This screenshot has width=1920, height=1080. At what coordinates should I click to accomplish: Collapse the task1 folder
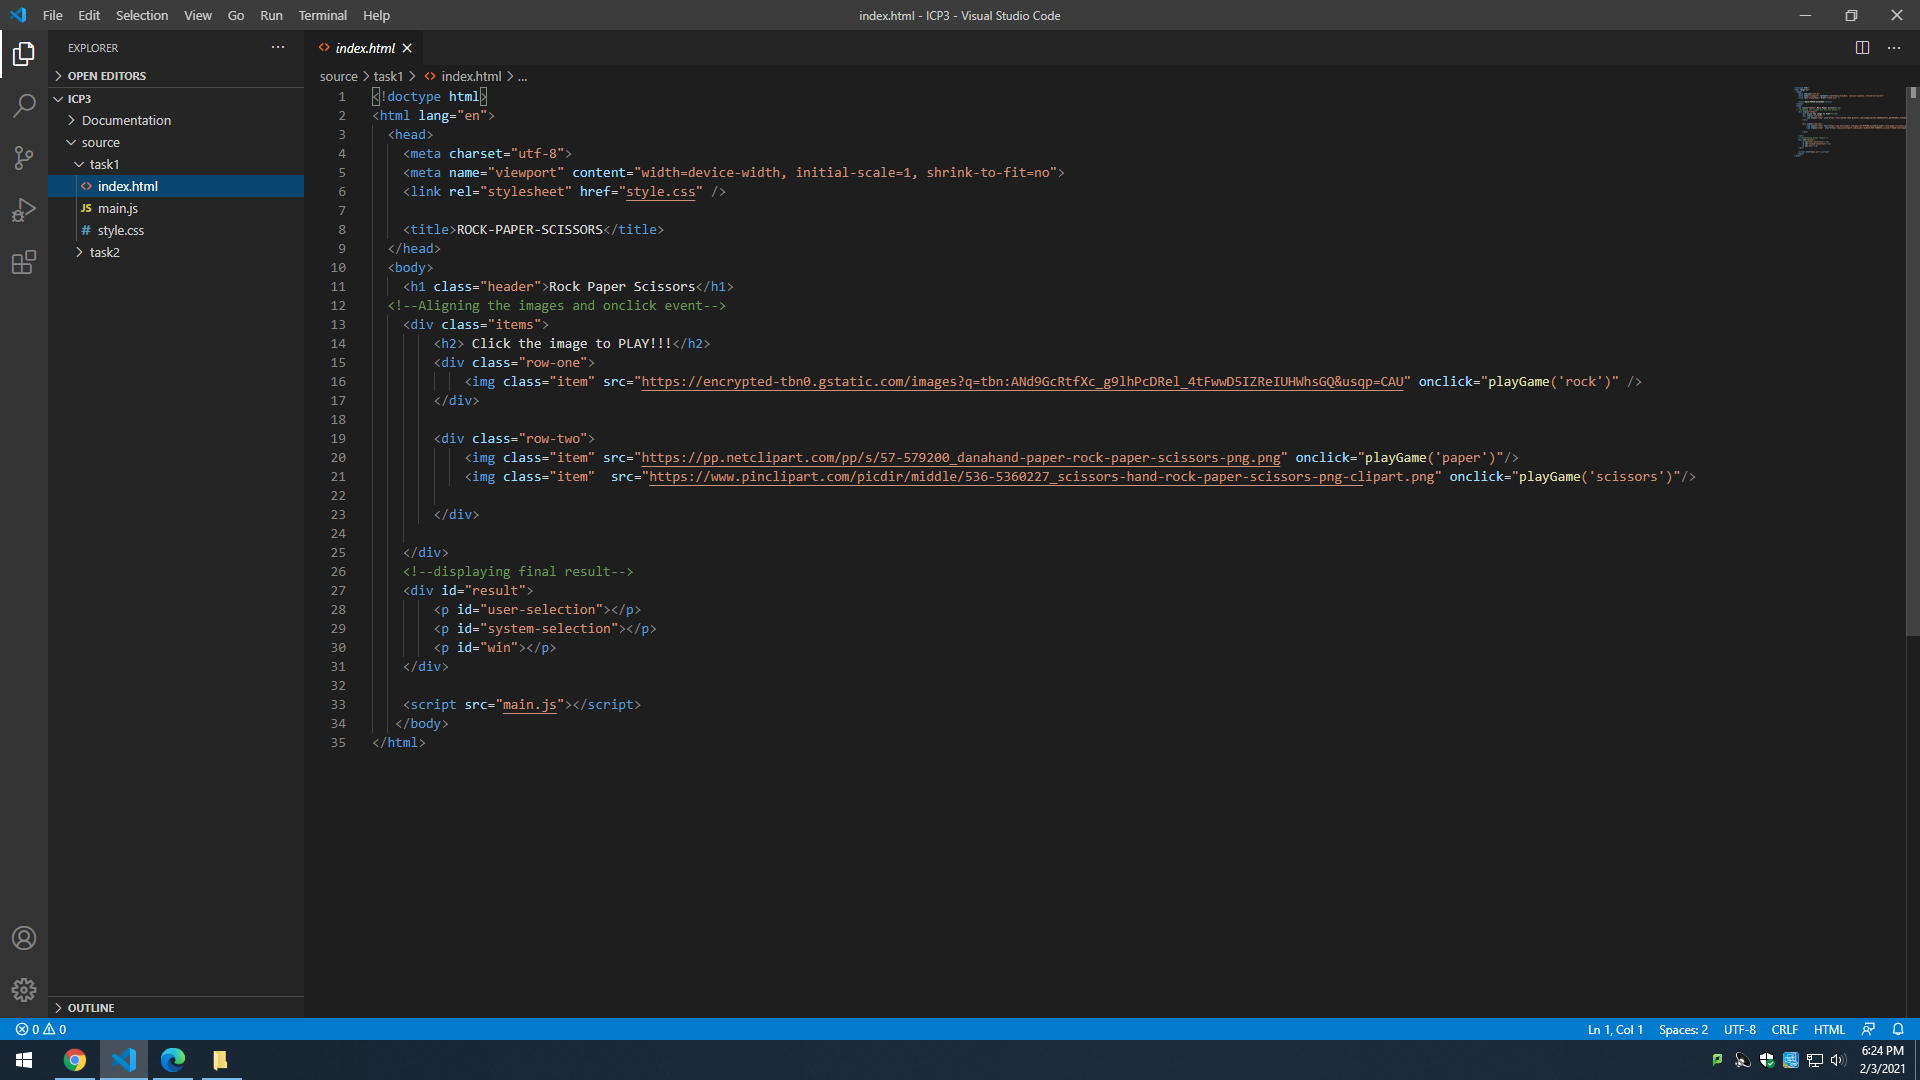(x=104, y=164)
